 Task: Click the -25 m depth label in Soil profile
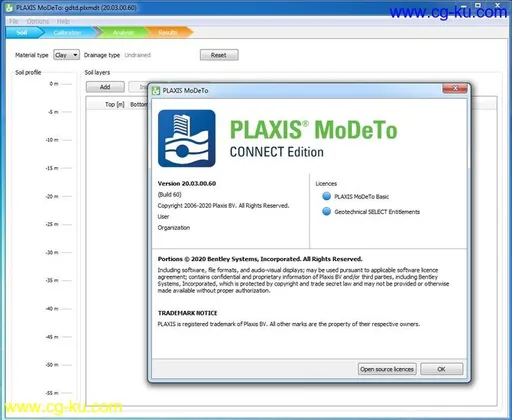(52, 224)
